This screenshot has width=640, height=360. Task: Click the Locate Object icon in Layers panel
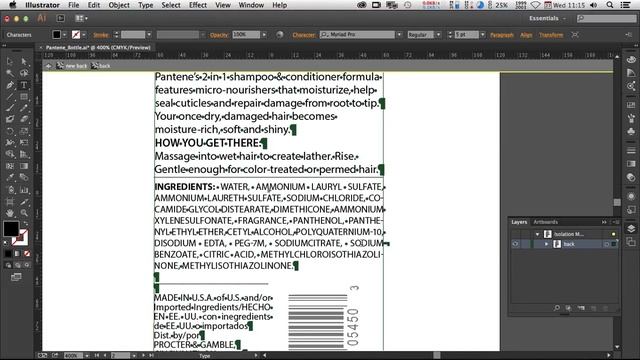pyautogui.click(x=557, y=308)
